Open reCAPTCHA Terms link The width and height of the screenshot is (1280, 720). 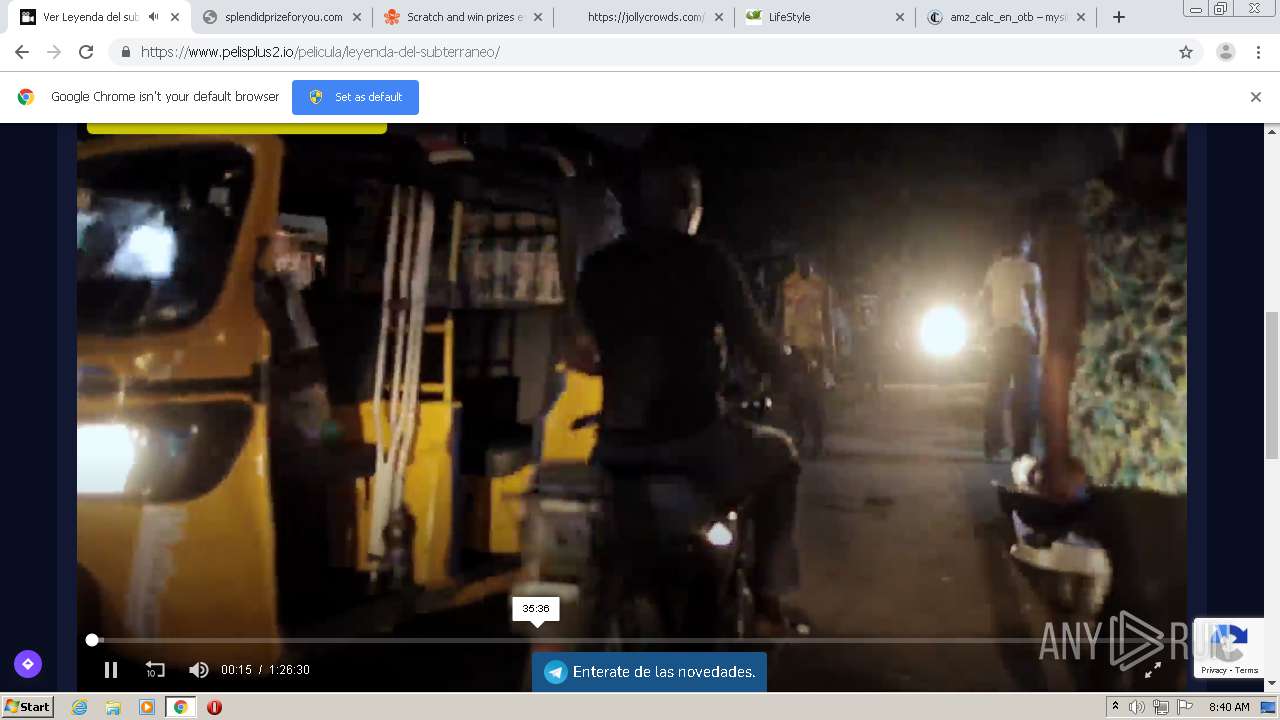pos(1247,670)
